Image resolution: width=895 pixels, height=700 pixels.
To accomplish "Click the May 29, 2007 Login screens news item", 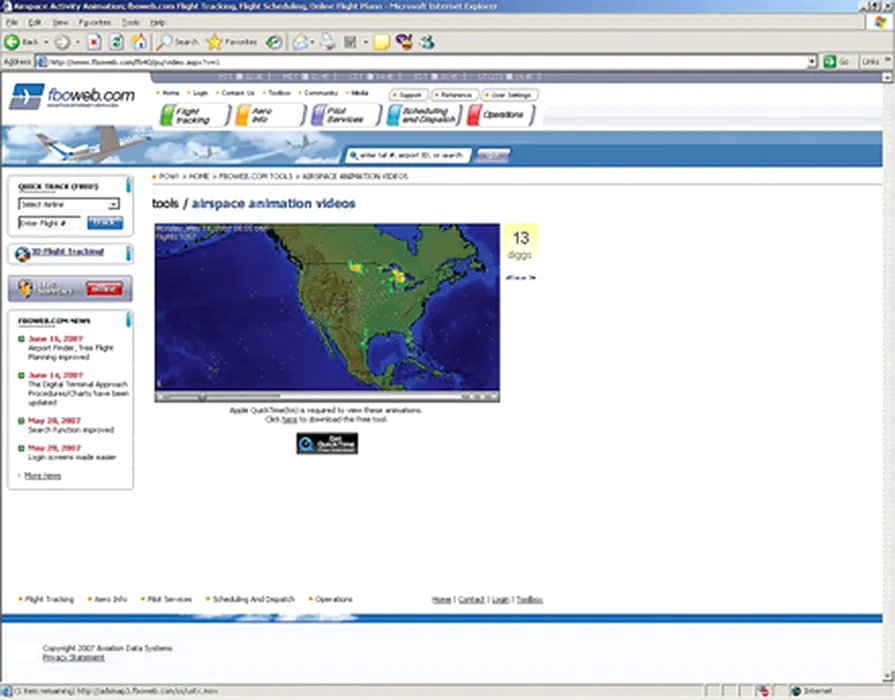I will pyautogui.click(x=72, y=453).
